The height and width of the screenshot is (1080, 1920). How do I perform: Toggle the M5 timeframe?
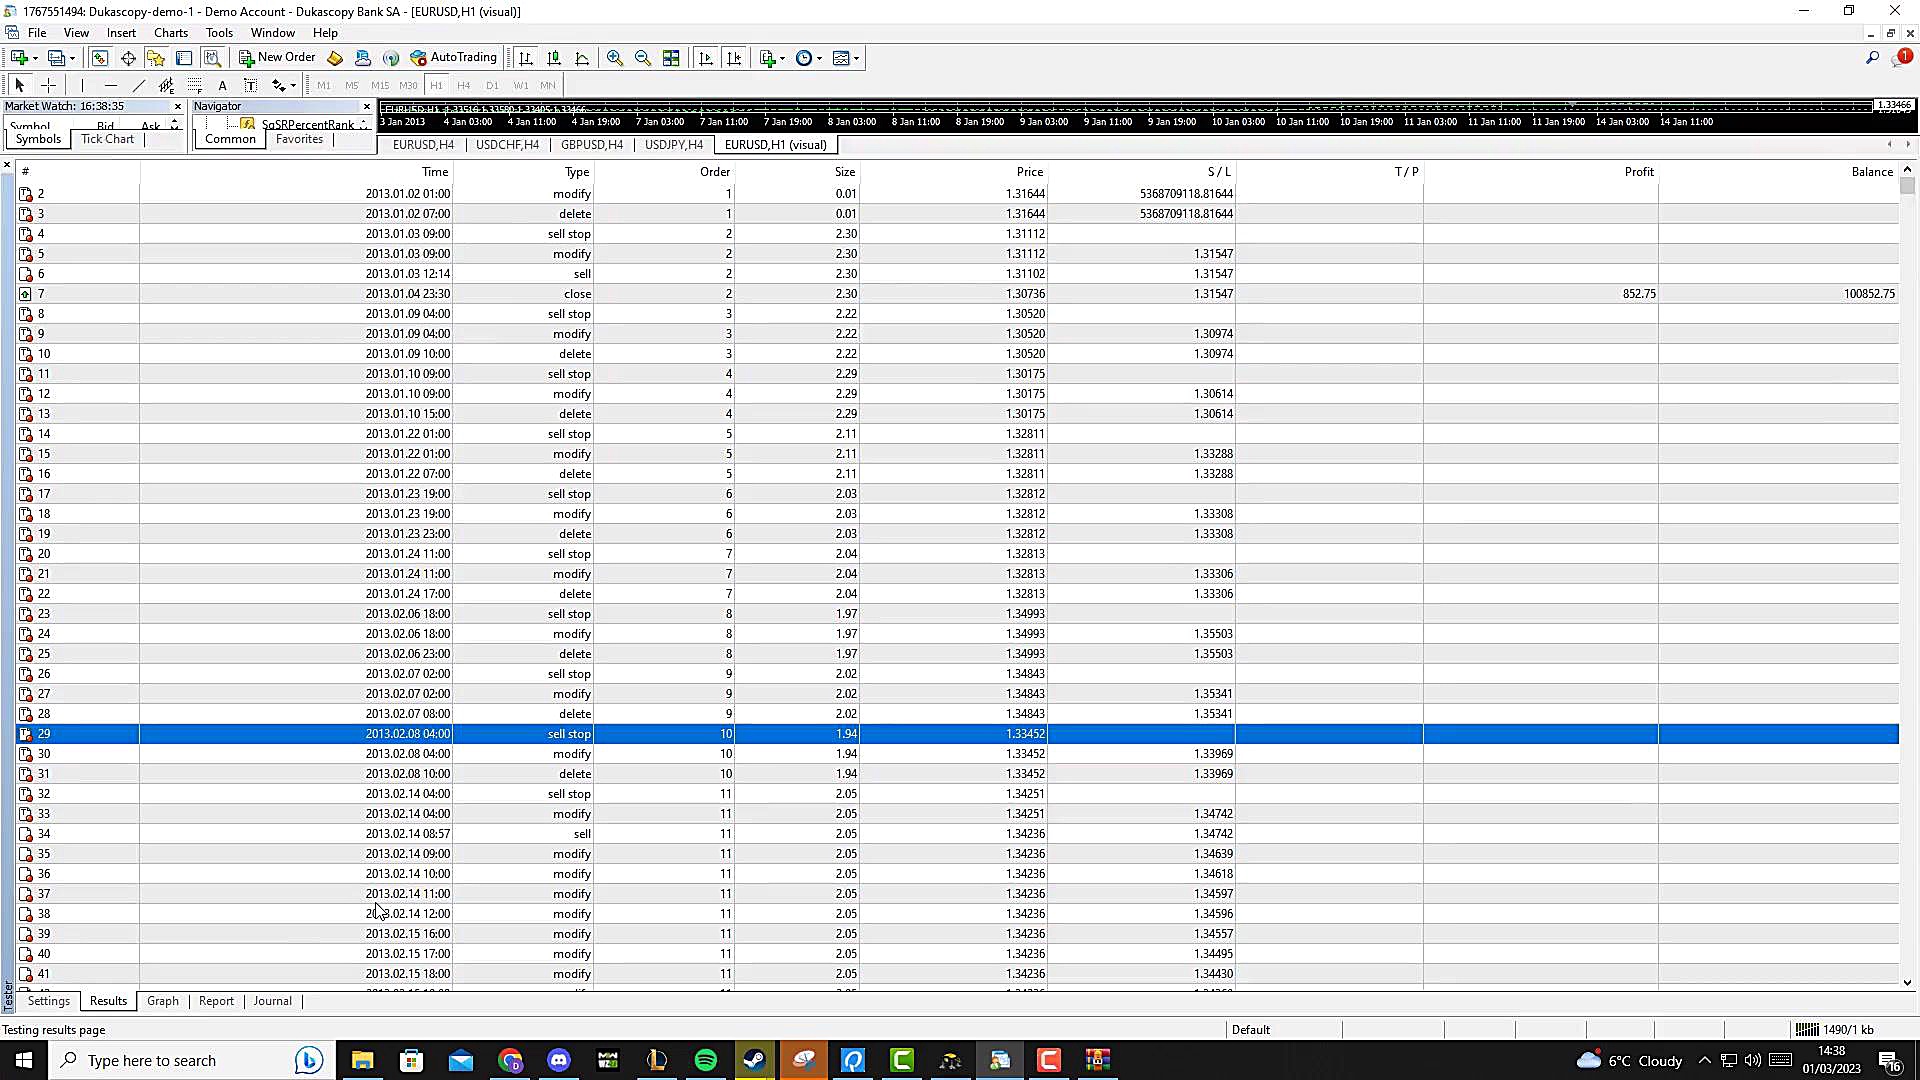(x=352, y=85)
